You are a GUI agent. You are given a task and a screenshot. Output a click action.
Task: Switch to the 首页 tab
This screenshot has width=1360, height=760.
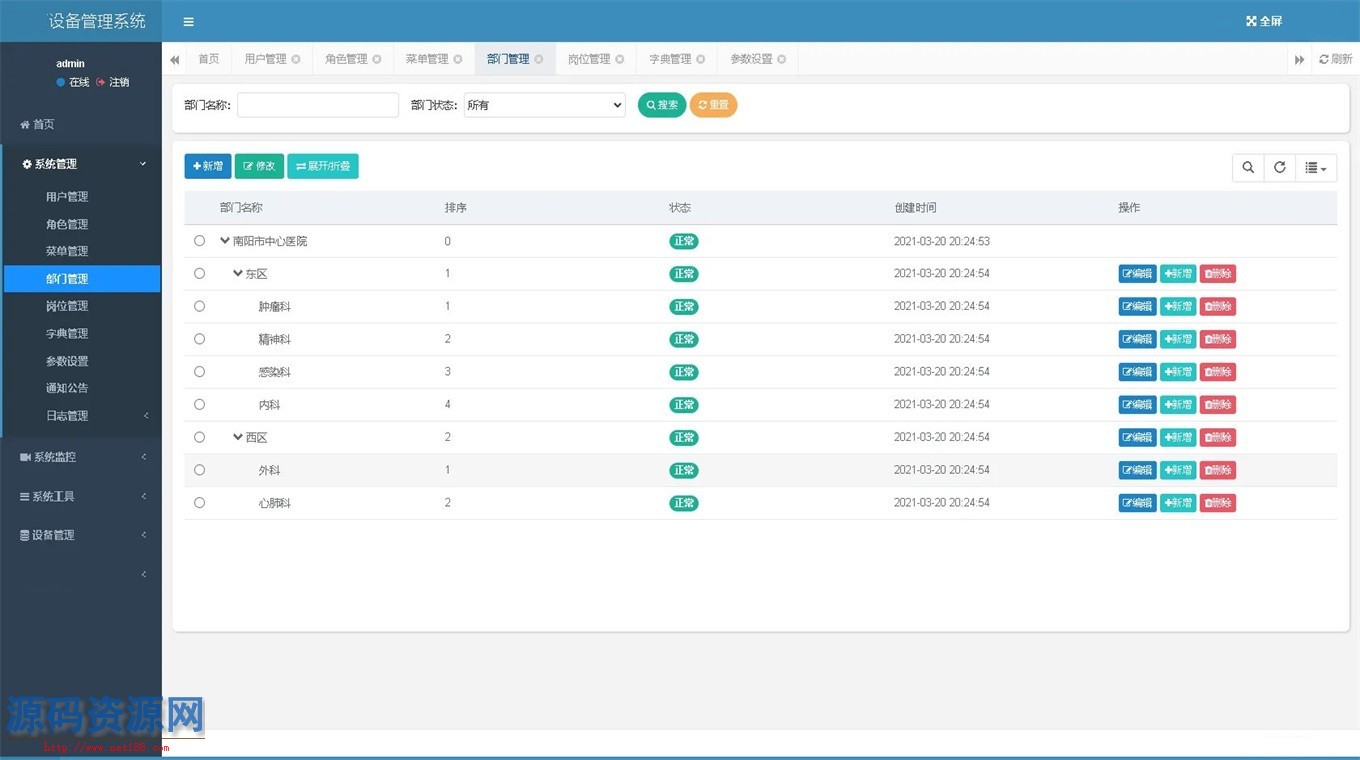[208, 59]
